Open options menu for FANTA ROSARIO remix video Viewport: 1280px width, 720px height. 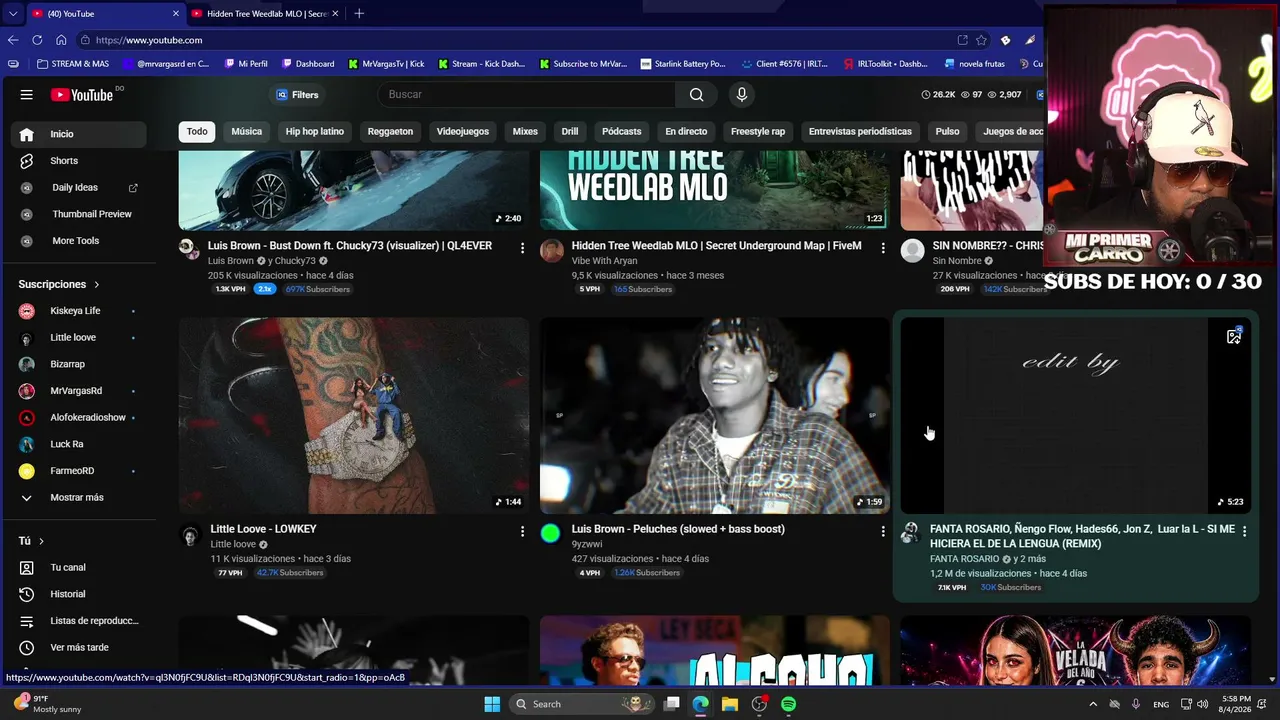point(1244,531)
